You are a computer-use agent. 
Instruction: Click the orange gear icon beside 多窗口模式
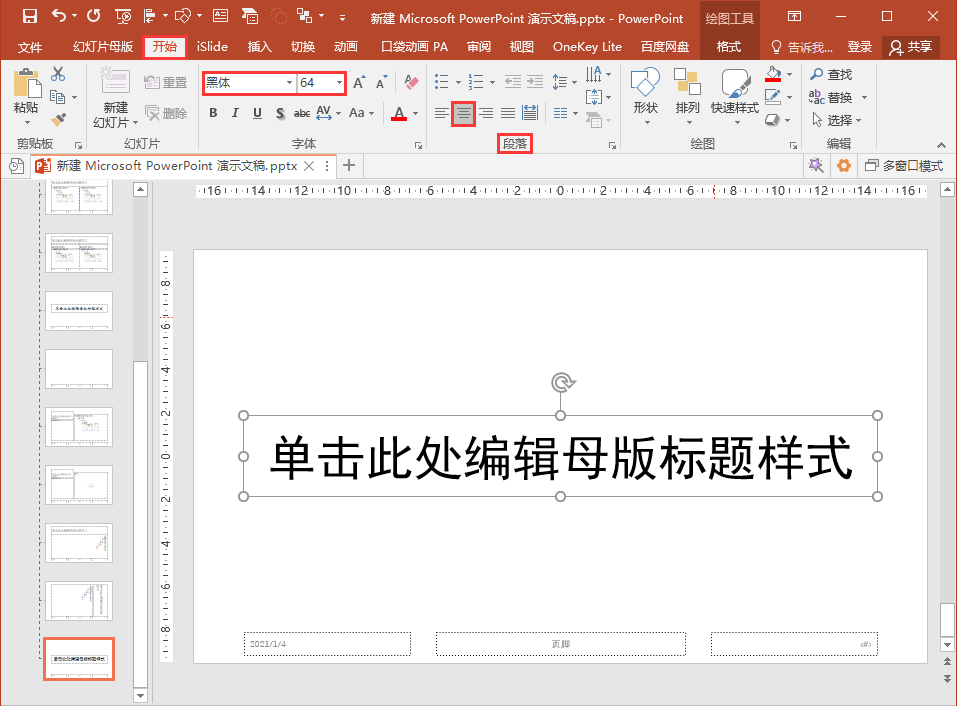pos(844,166)
